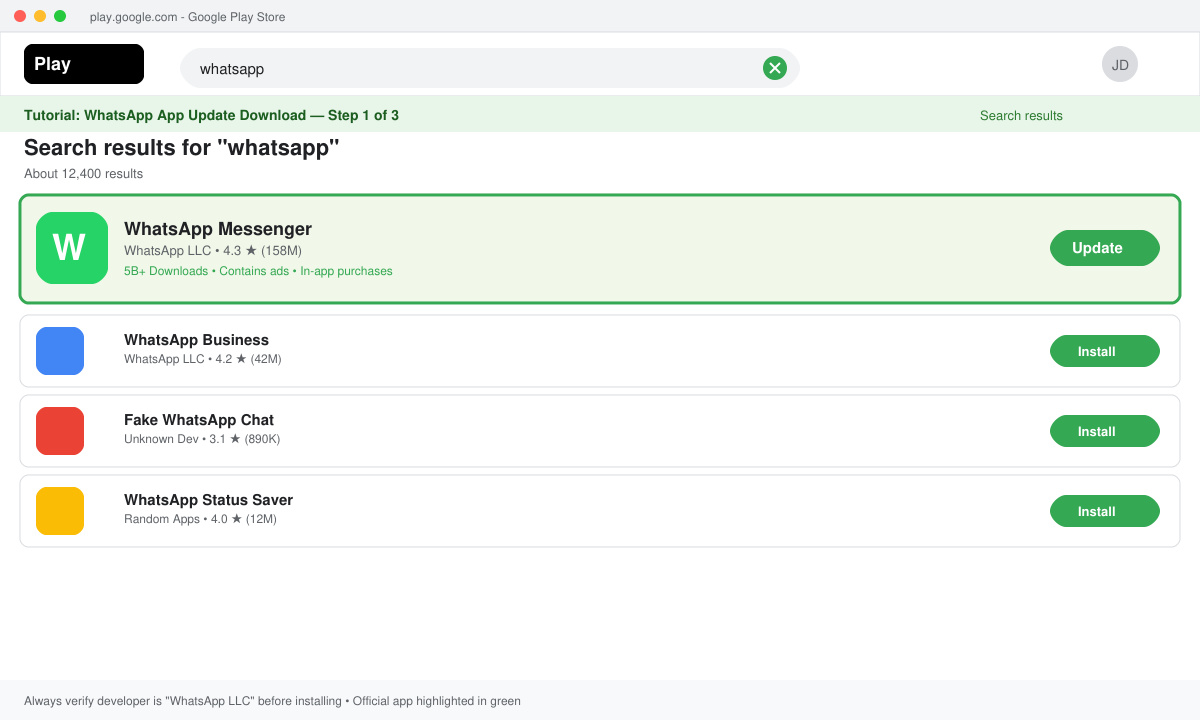Screen dimensions: 1200x720
Task: Click the Search results label in the tutorial bar
Action: [x=1021, y=115]
